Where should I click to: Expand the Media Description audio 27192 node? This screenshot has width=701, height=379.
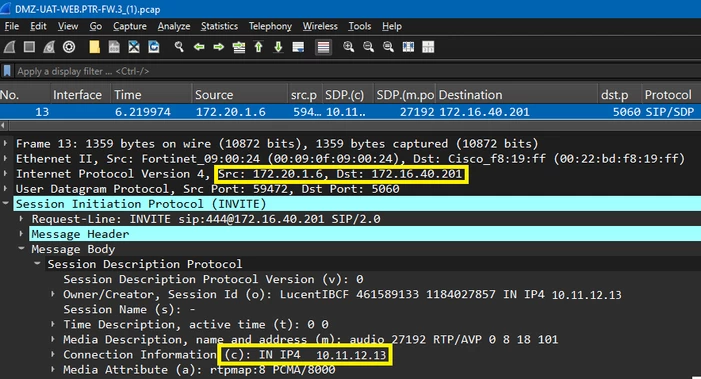pos(53,339)
